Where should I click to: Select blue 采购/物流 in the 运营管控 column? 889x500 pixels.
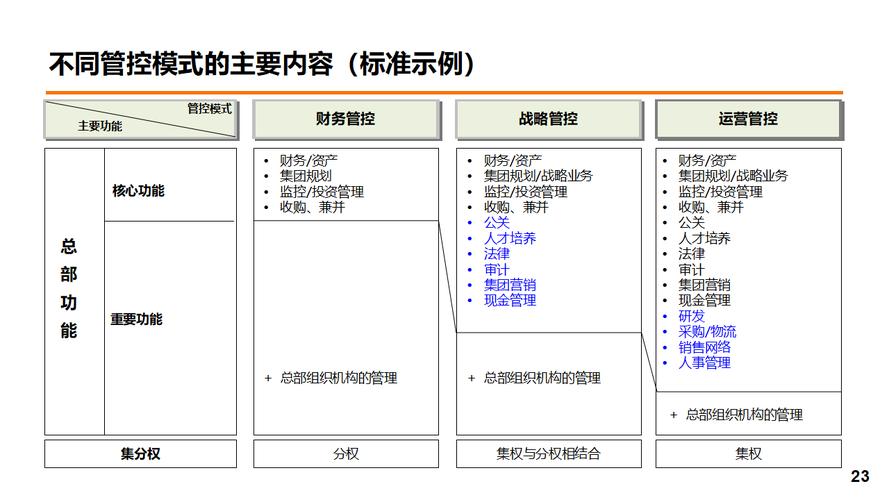click(707, 332)
